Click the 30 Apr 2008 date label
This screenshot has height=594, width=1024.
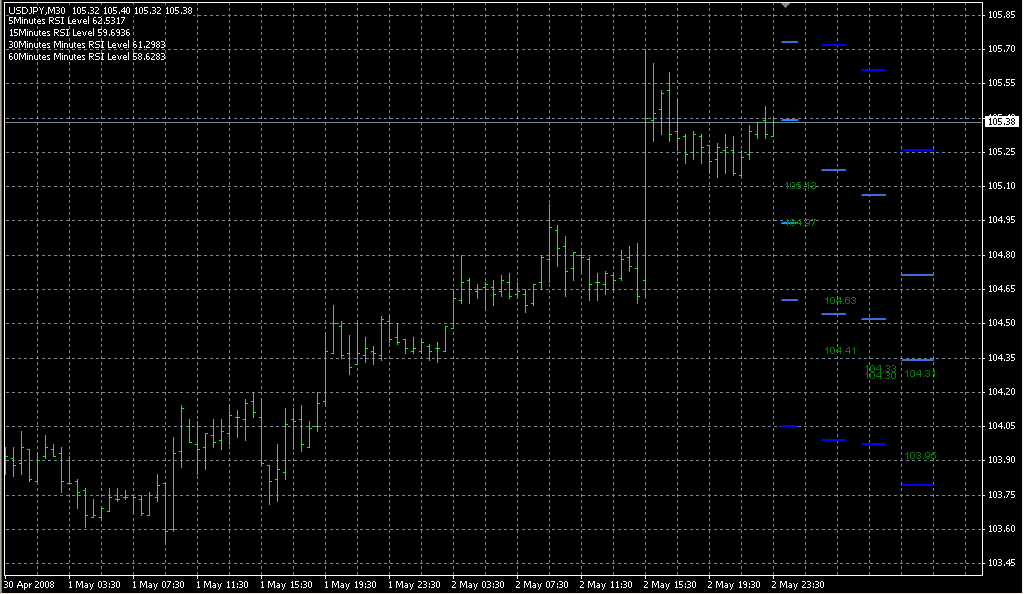(29, 585)
